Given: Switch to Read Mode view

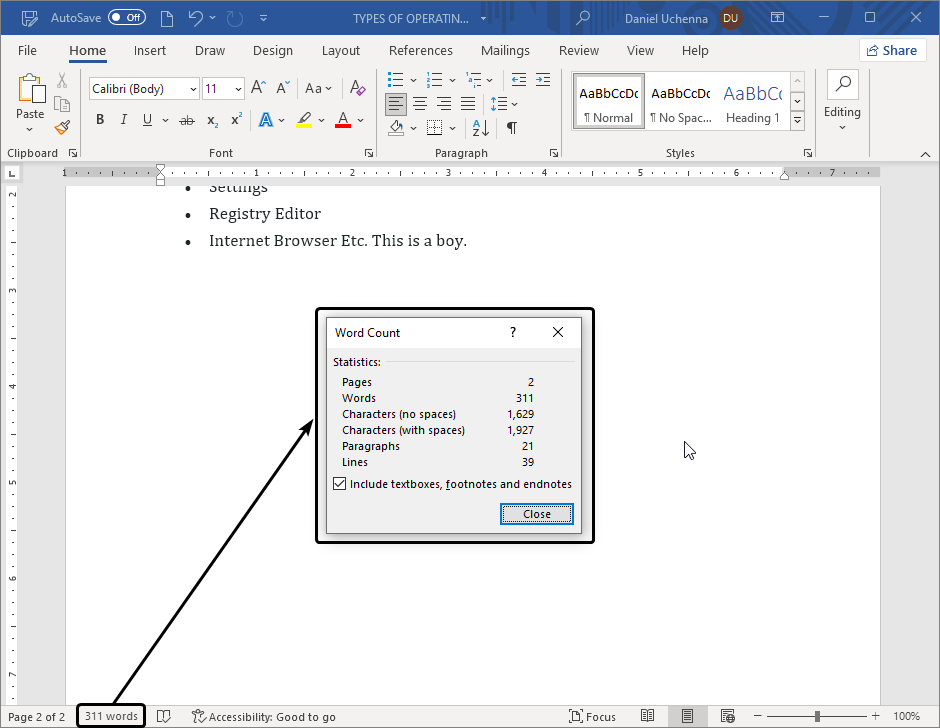Looking at the screenshot, I should pyautogui.click(x=648, y=716).
